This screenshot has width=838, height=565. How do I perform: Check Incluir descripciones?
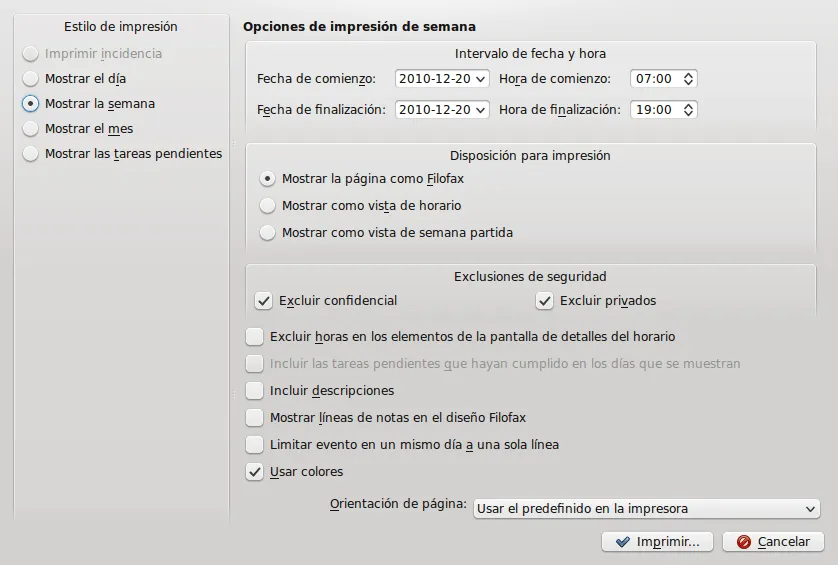point(254,391)
